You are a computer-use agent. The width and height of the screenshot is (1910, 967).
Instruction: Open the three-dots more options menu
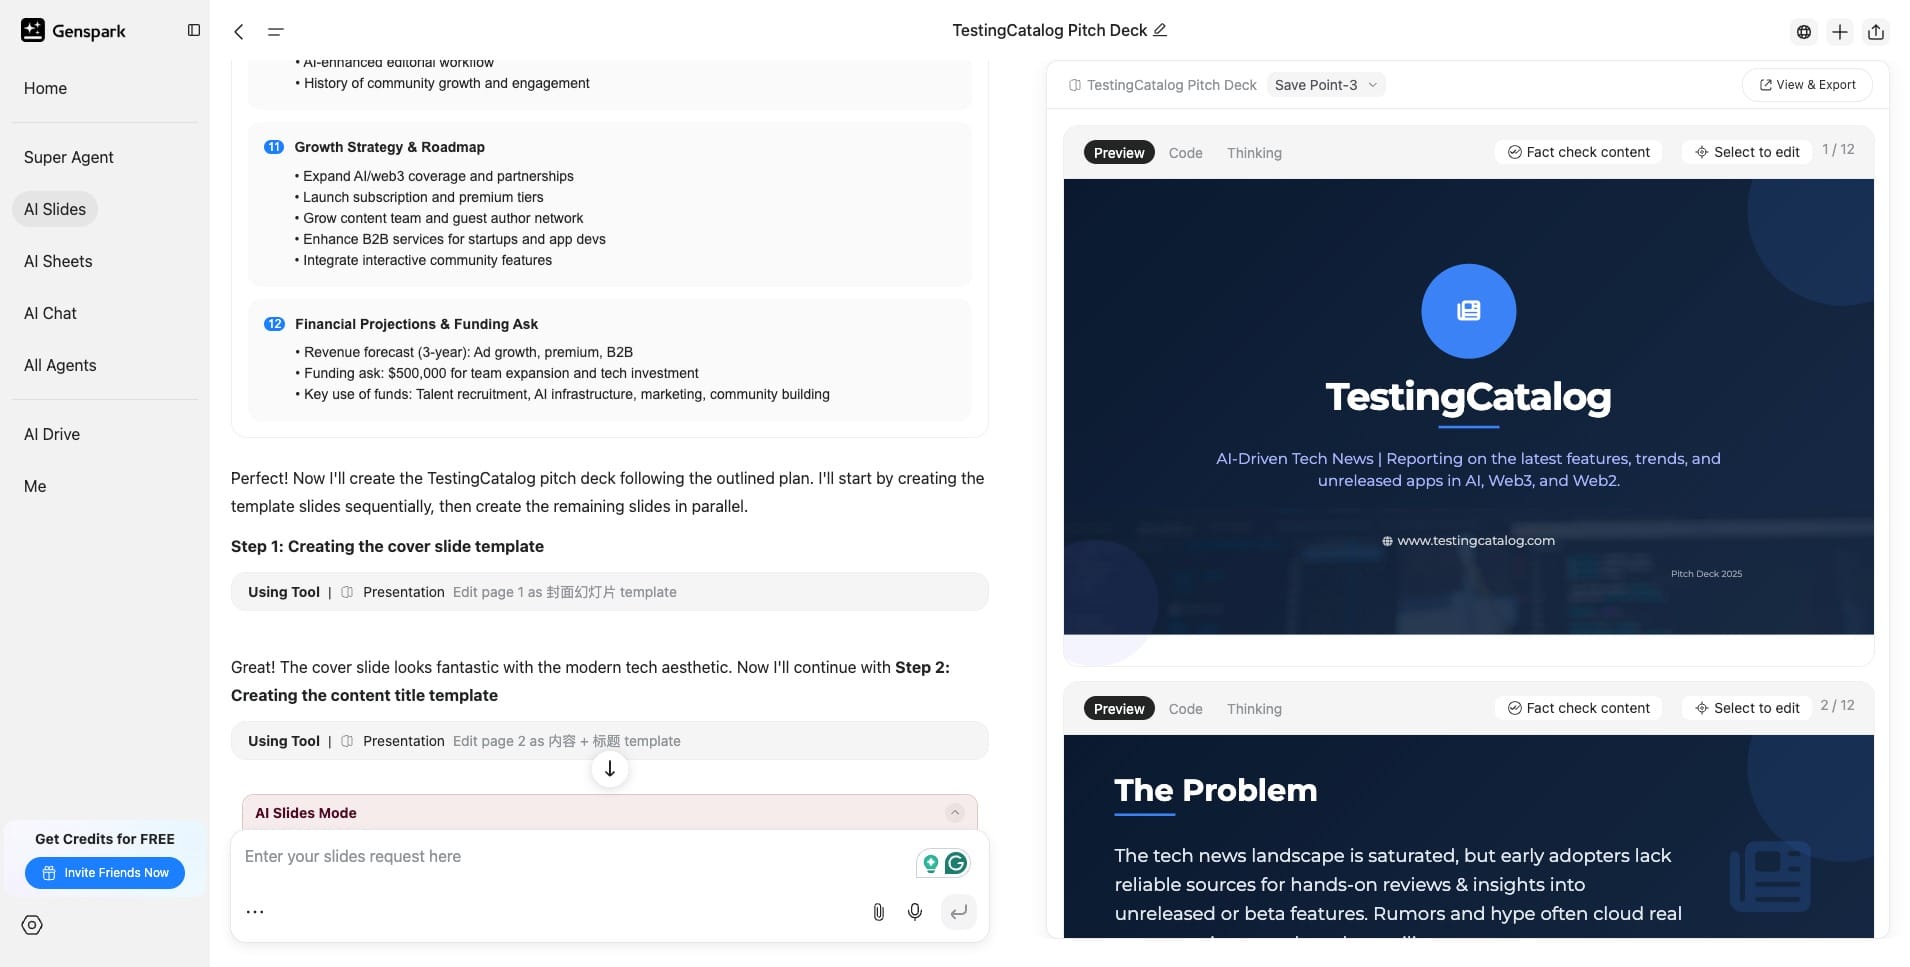pyautogui.click(x=255, y=912)
